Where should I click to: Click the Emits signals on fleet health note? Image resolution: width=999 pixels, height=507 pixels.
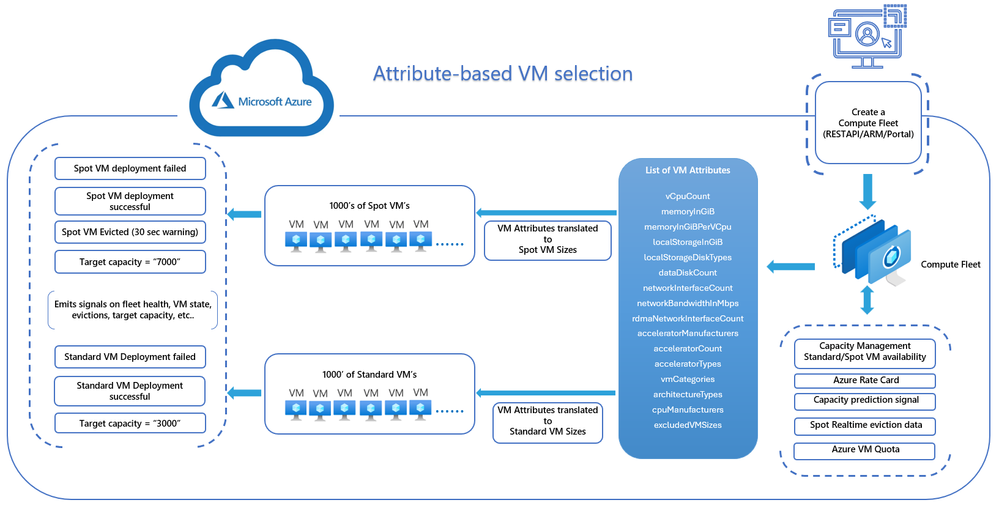[133, 310]
